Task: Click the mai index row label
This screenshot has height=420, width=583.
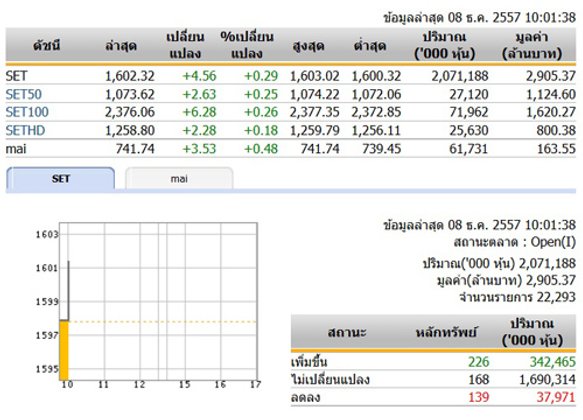Action: [16, 149]
